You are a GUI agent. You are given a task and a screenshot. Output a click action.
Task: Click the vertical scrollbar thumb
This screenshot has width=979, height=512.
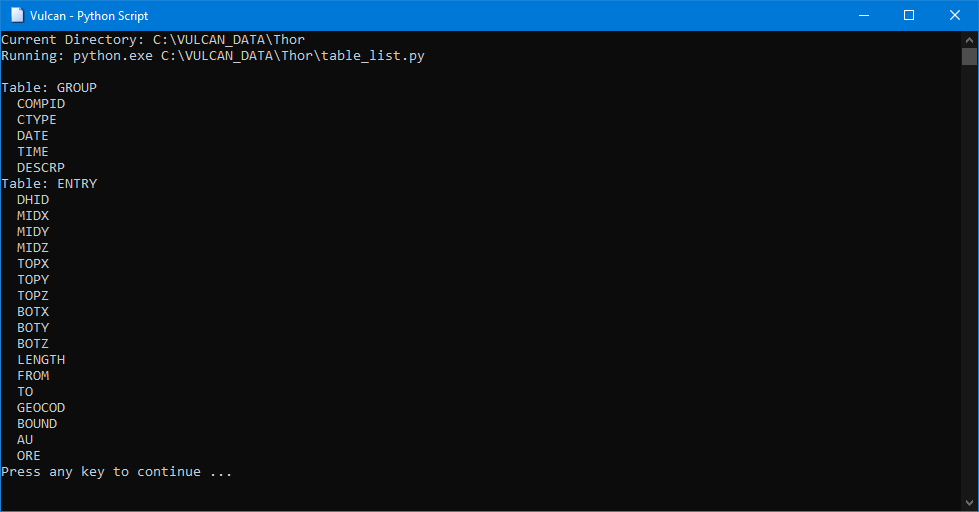click(969, 56)
